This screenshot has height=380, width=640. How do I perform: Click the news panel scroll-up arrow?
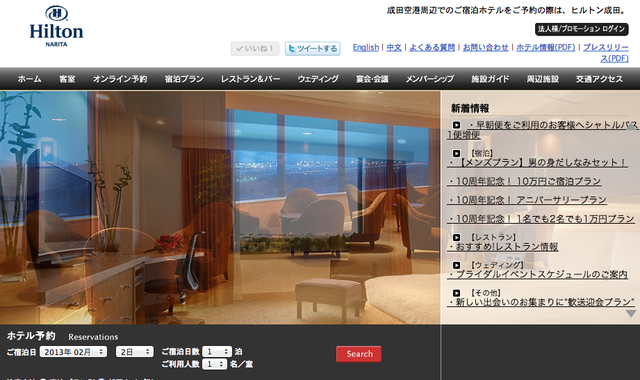click(x=631, y=126)
